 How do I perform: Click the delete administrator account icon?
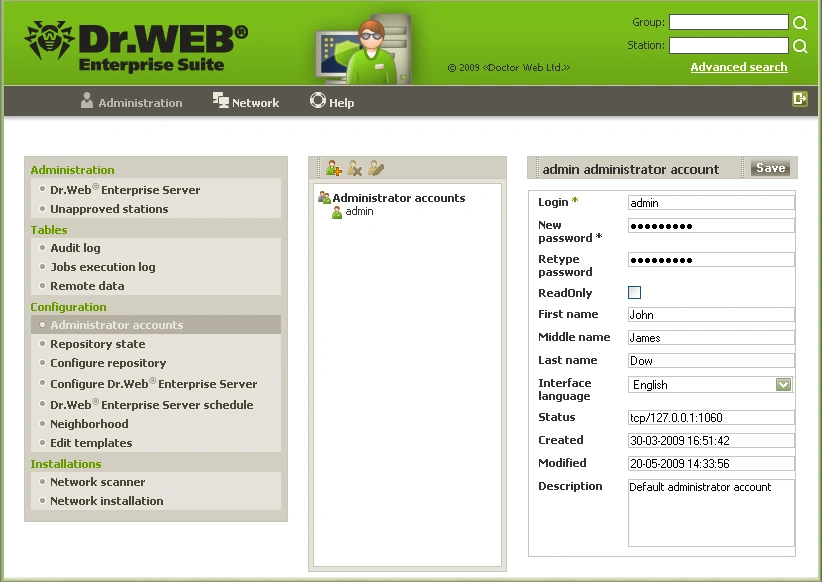(x=354, y=169)
